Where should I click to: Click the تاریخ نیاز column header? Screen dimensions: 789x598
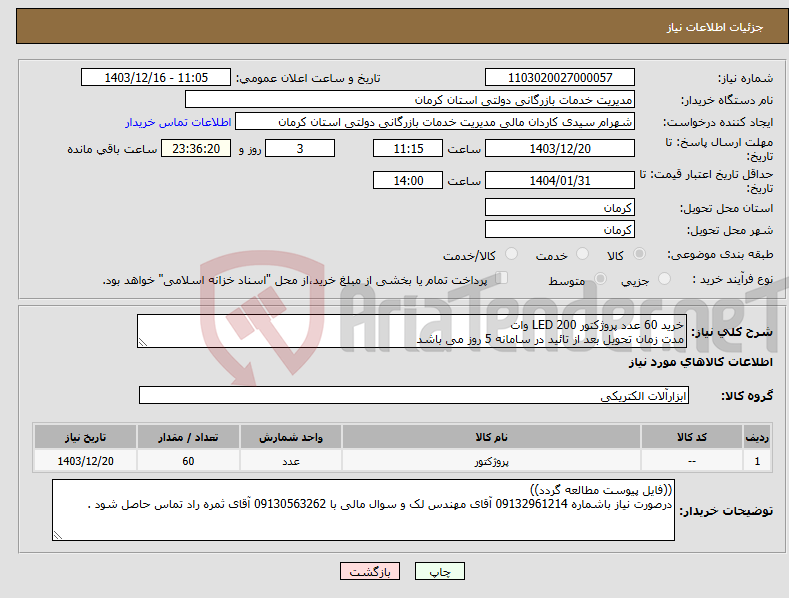click(86, 437)
